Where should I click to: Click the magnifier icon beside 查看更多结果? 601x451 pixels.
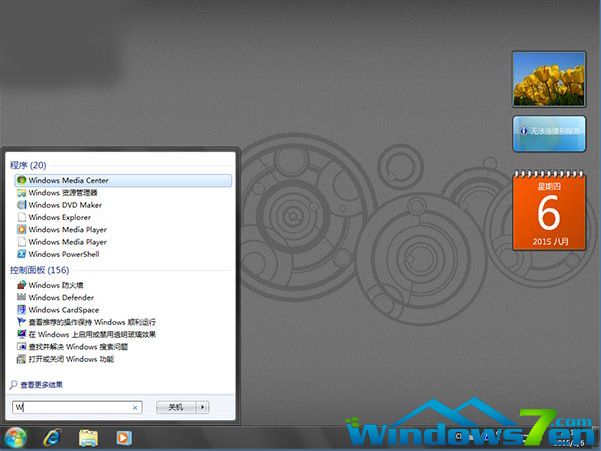point(13,384)
